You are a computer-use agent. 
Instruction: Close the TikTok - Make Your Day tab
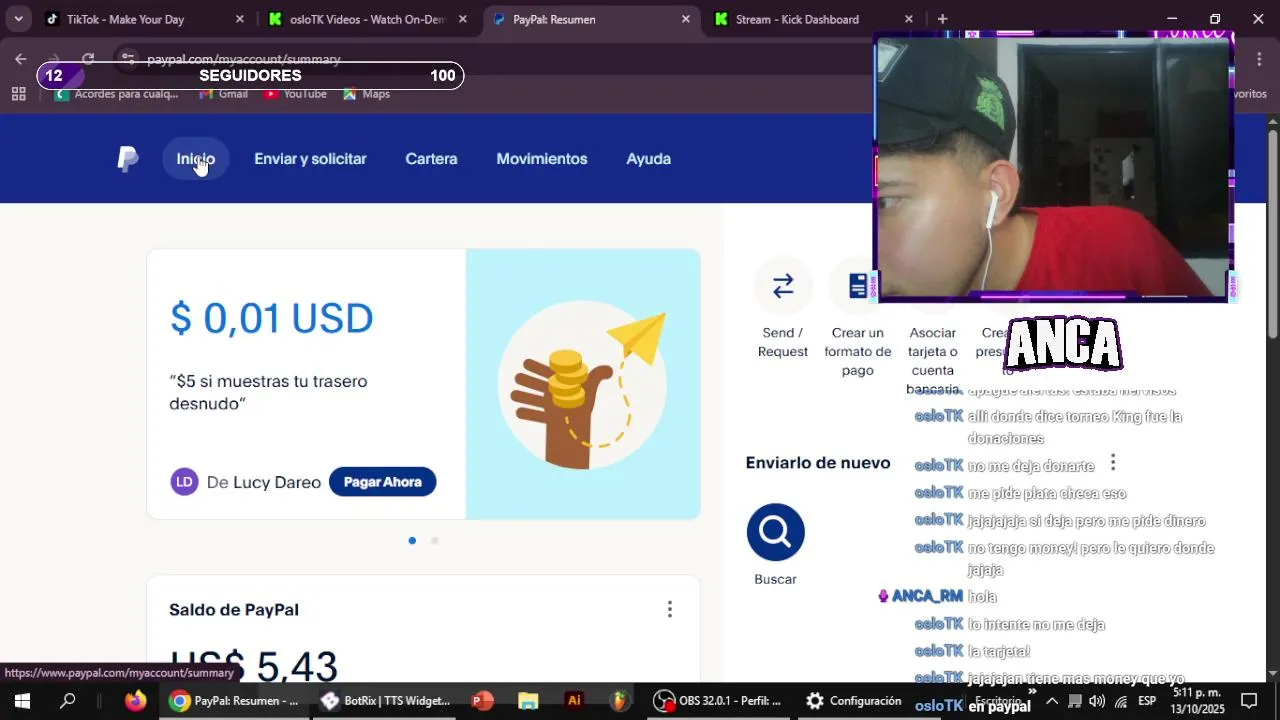[239, 19]
